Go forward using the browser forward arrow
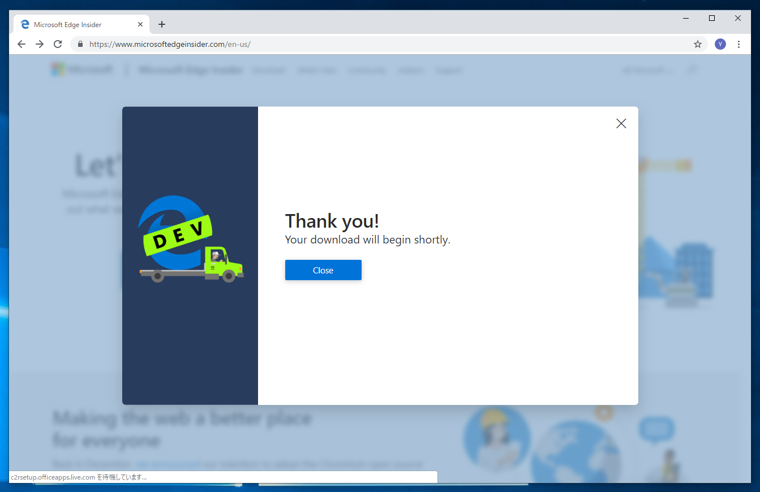 click(x=40, y=44)
